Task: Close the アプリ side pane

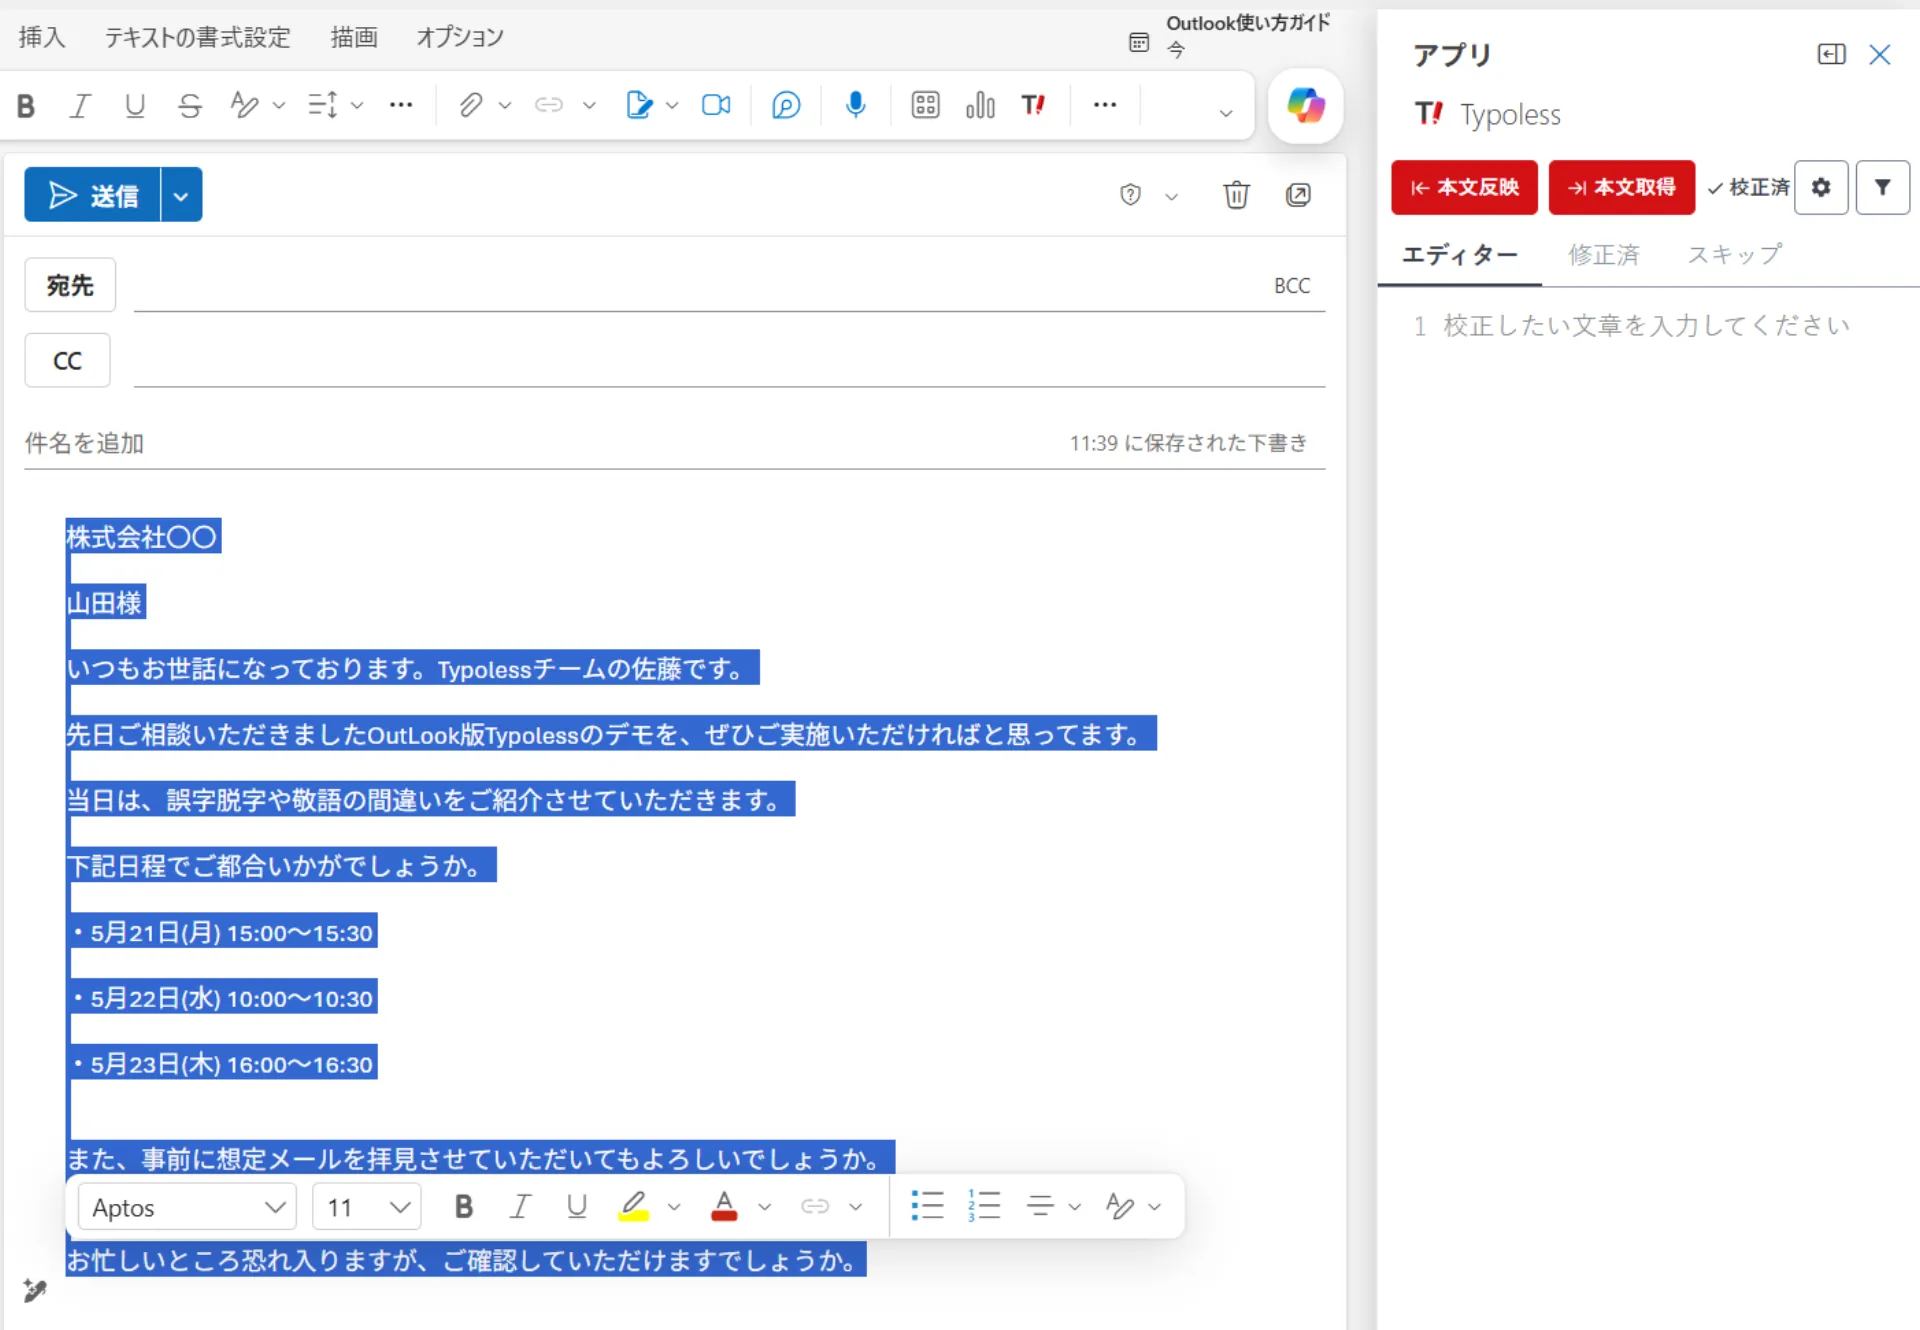Action: 1880,54
